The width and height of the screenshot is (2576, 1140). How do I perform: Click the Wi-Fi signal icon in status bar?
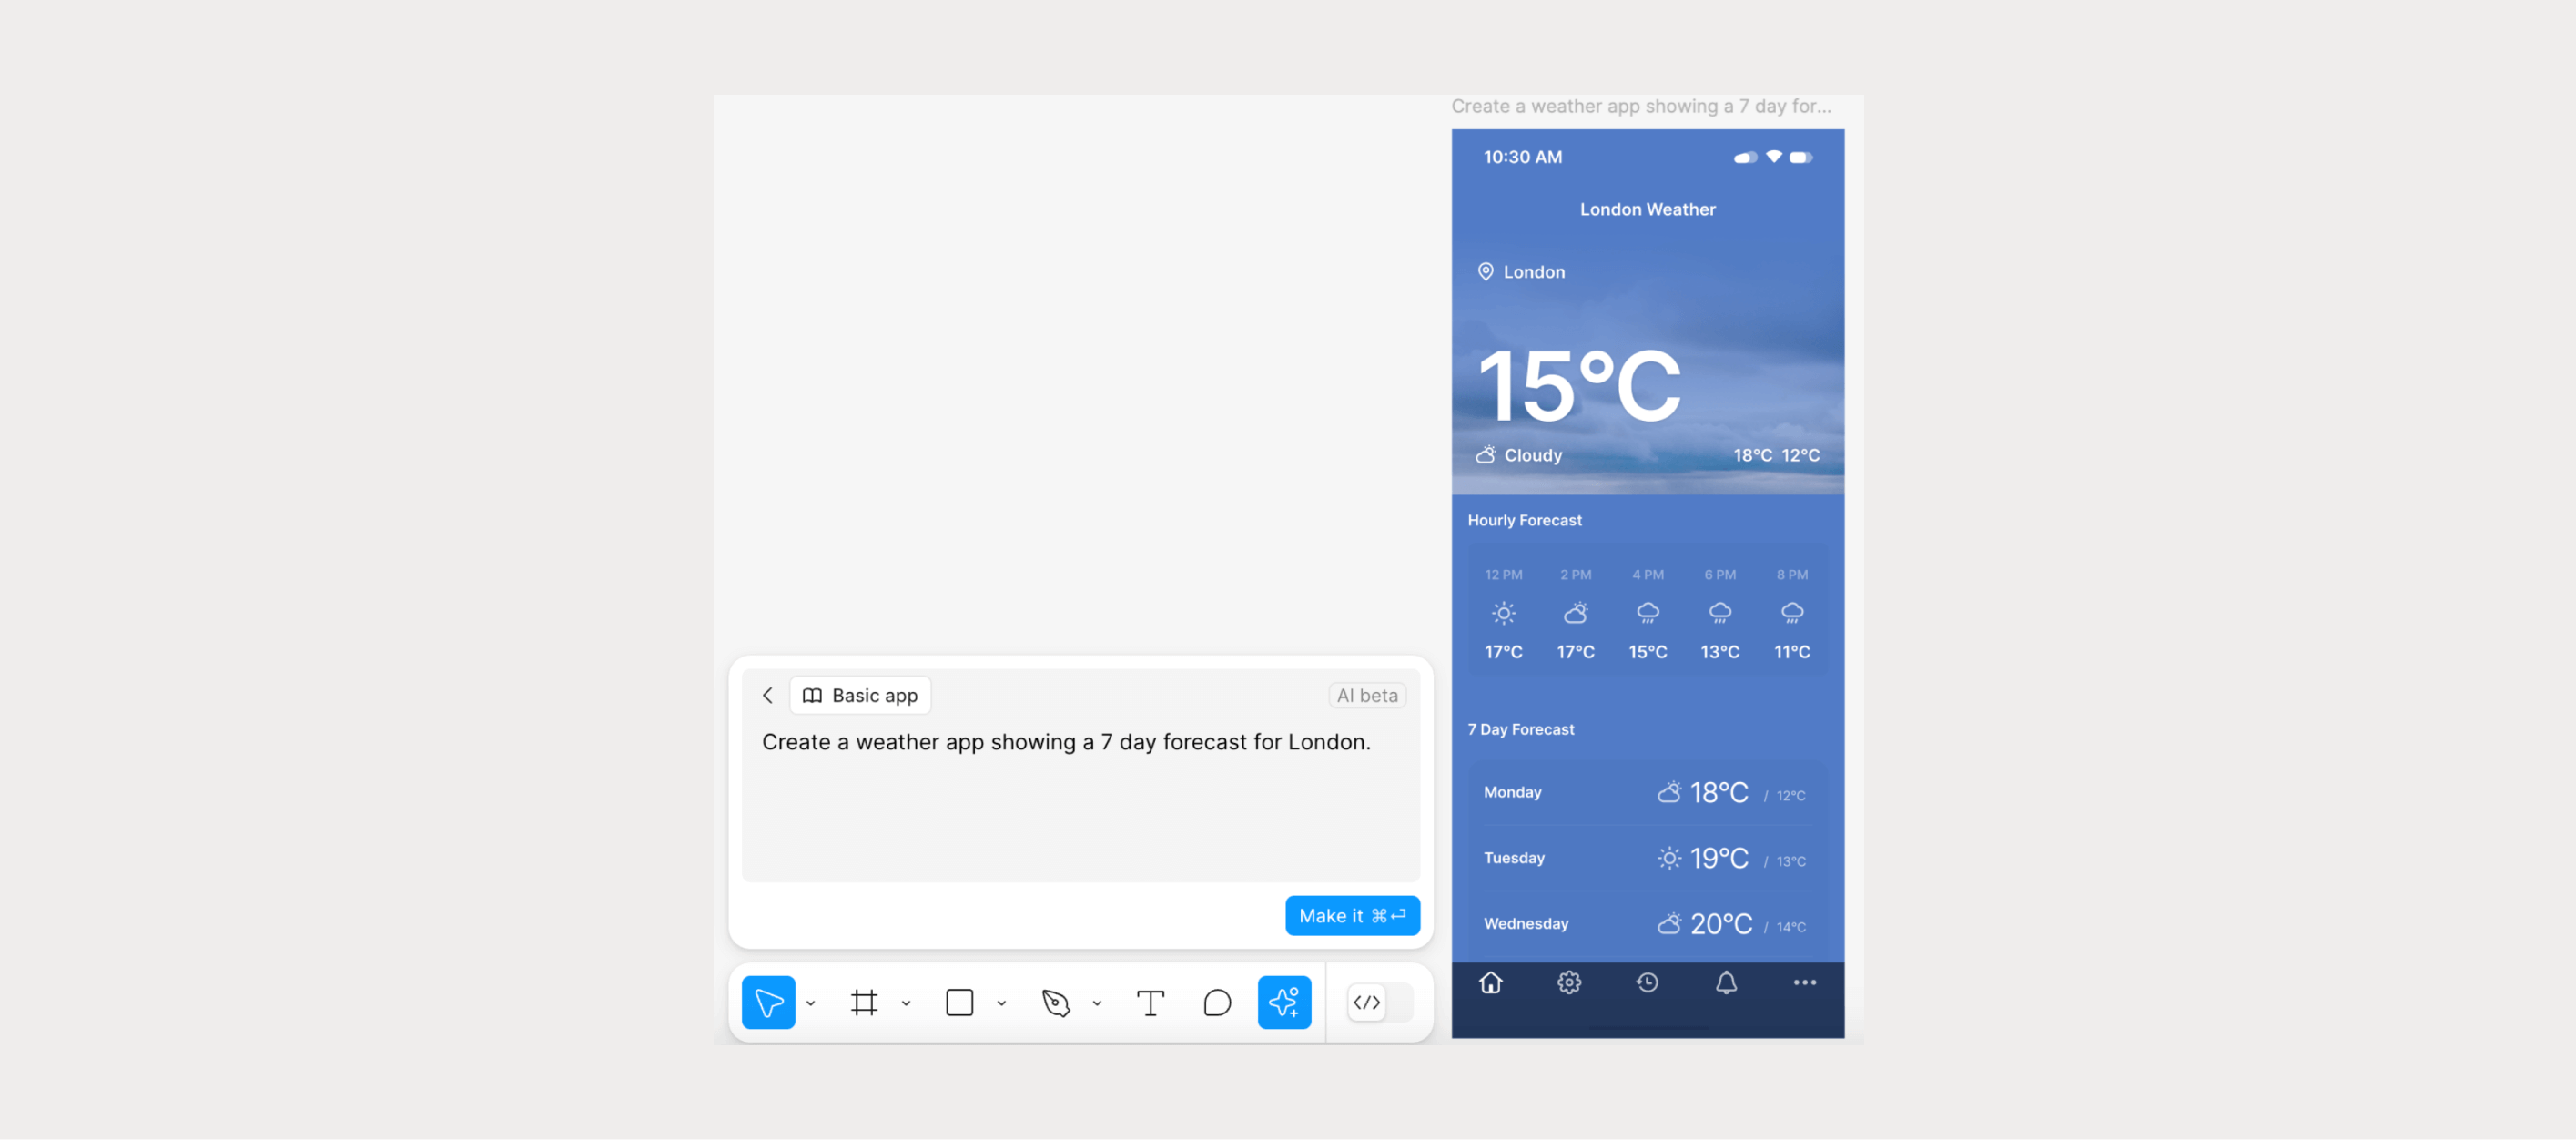coord(1774,156)
